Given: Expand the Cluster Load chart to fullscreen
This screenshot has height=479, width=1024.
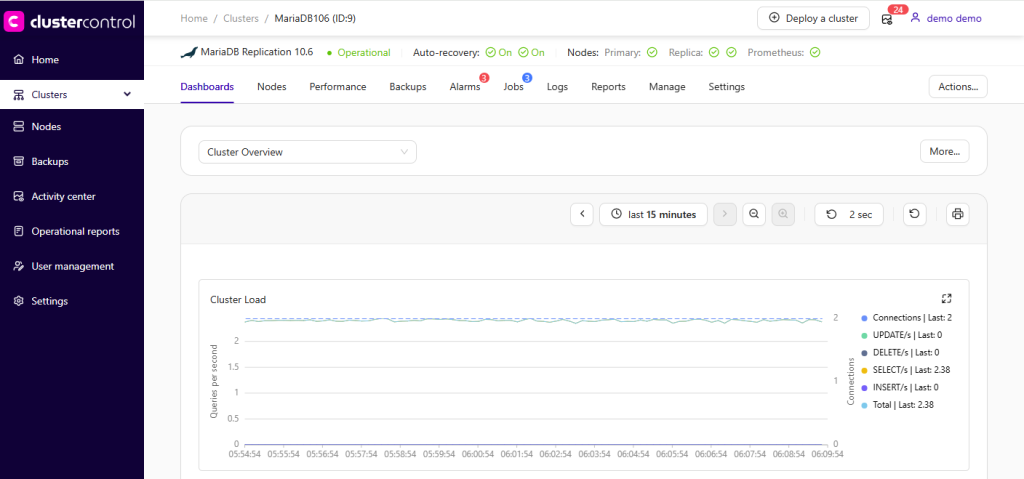Looking at the screenshot, I should pyautogui.click(x=946, y=298).
